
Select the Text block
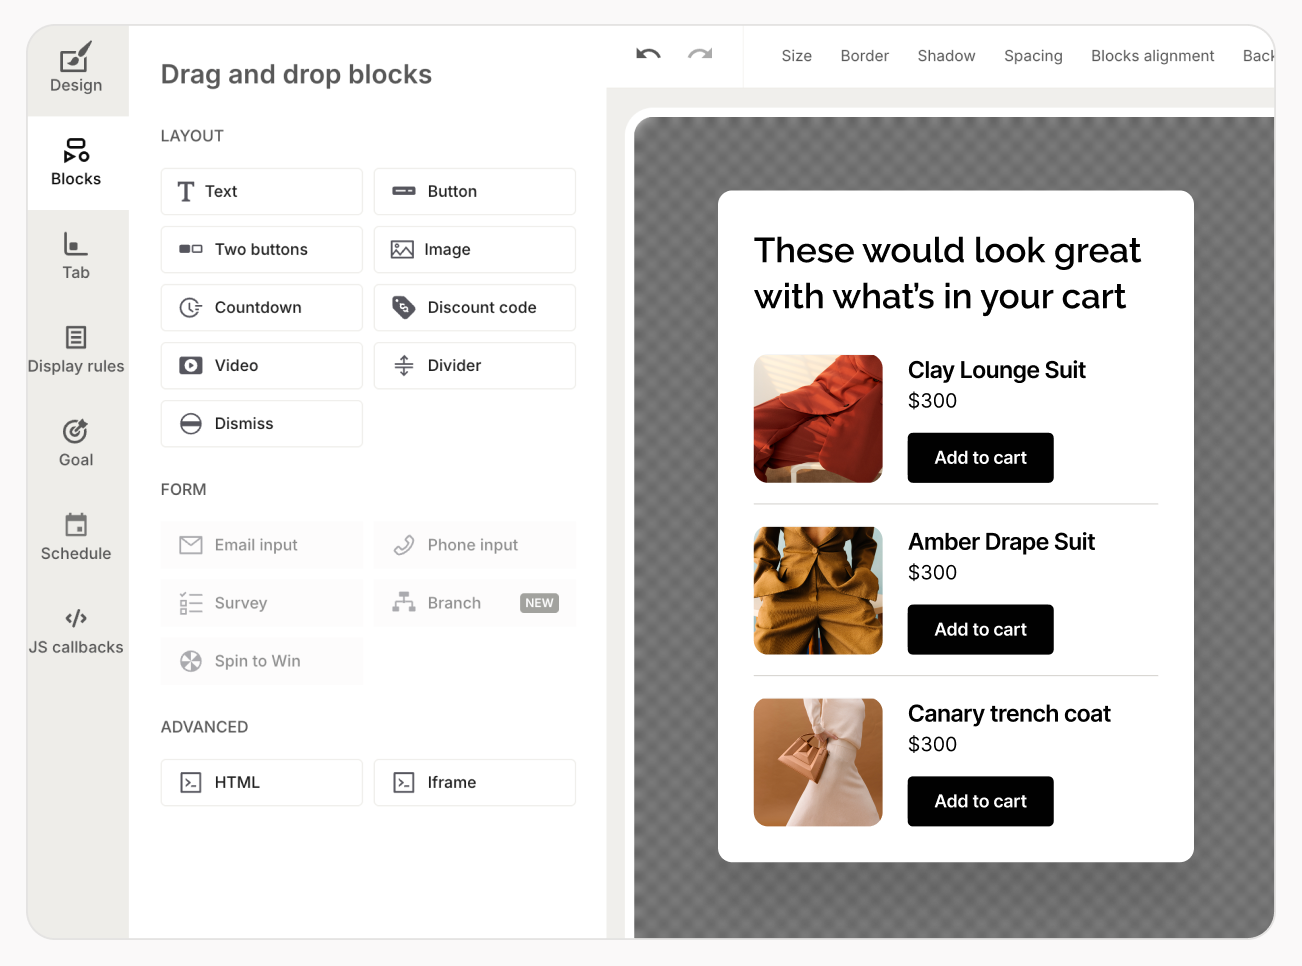[x=261, y=191]
